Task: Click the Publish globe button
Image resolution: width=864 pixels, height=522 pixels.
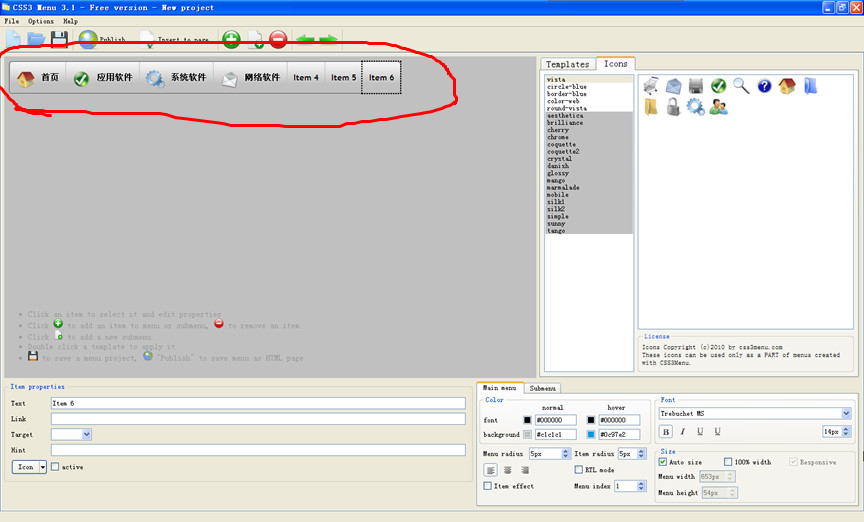Action: click(102, 39)
